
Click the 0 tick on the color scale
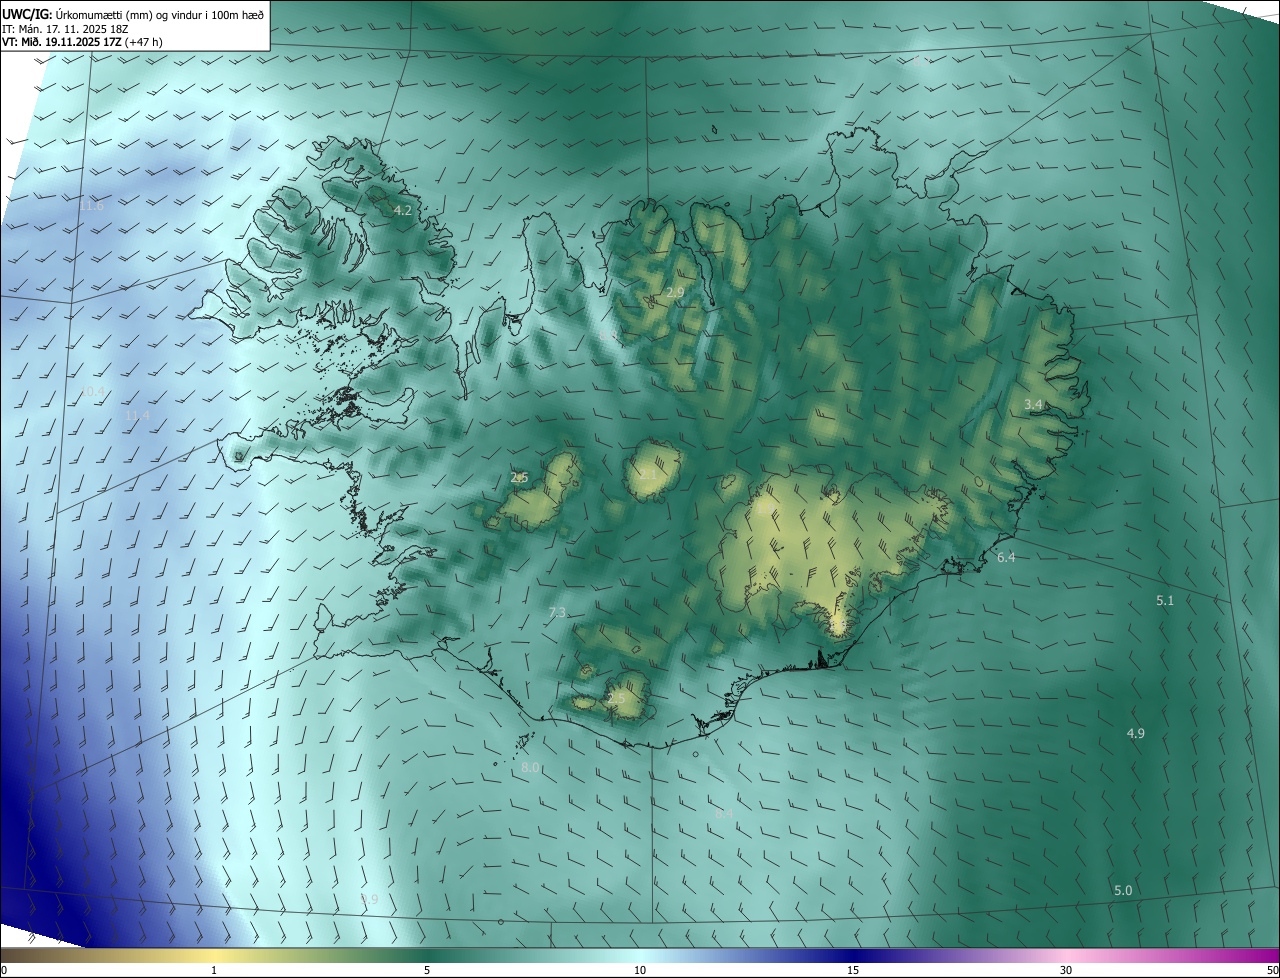[x=4, y=970]
